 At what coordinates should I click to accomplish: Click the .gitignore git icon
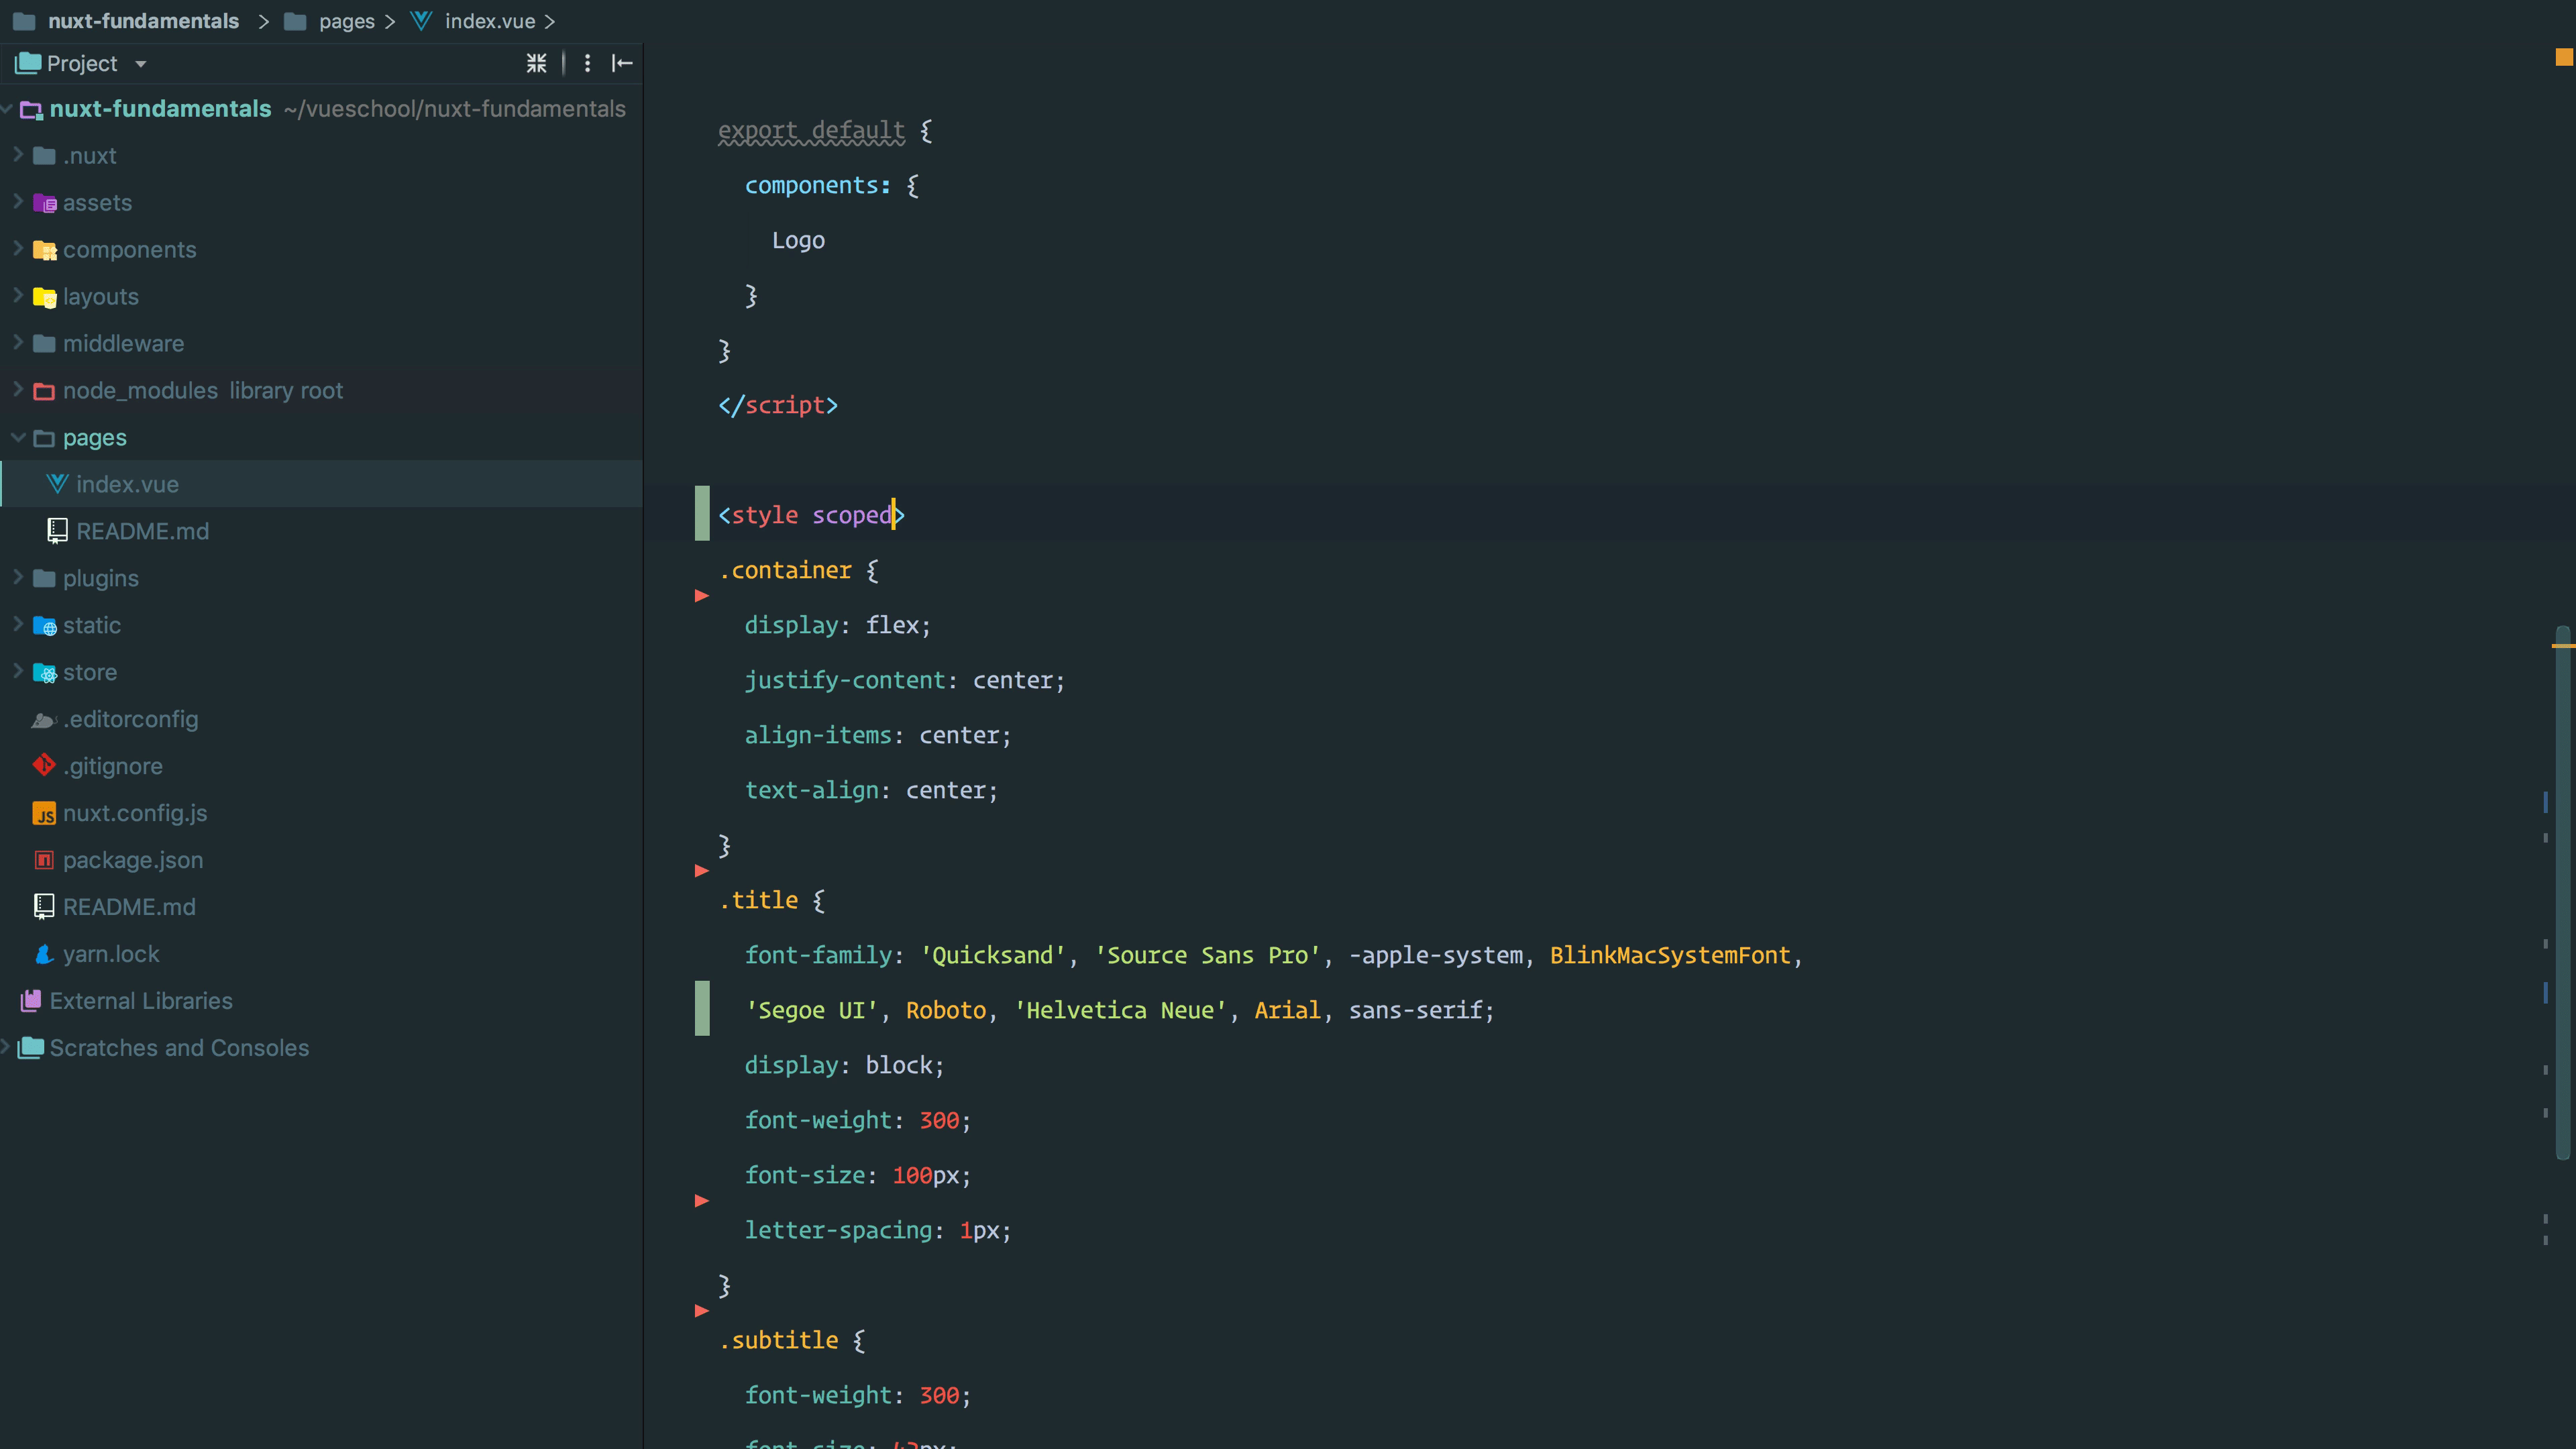click(44, 766)
